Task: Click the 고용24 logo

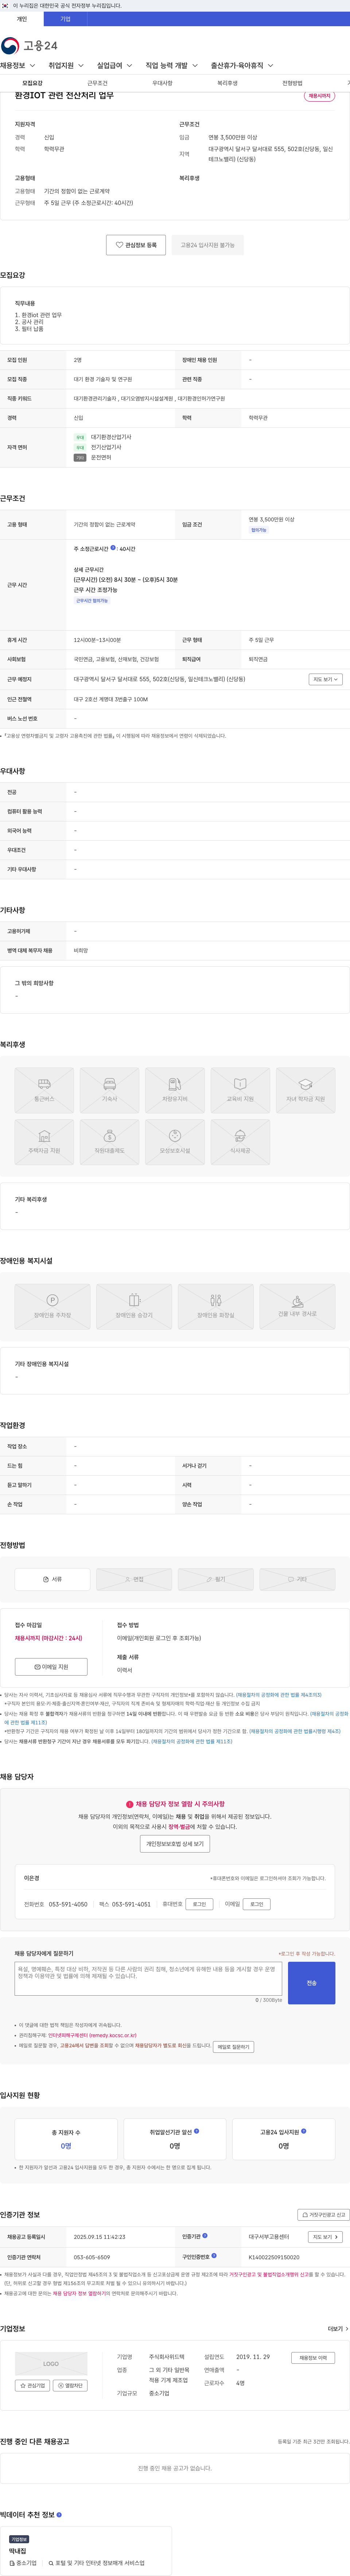Action: click(x=29, y=45)
